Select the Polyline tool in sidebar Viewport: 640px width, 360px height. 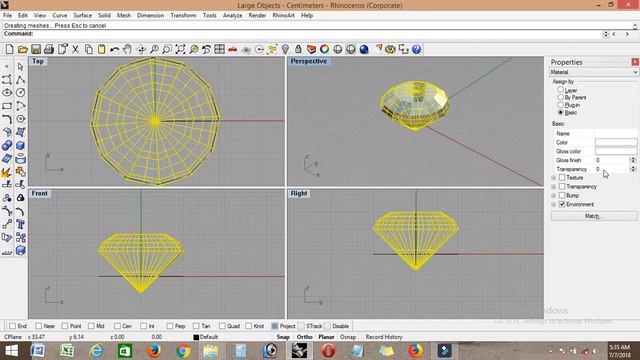point(20,80)
